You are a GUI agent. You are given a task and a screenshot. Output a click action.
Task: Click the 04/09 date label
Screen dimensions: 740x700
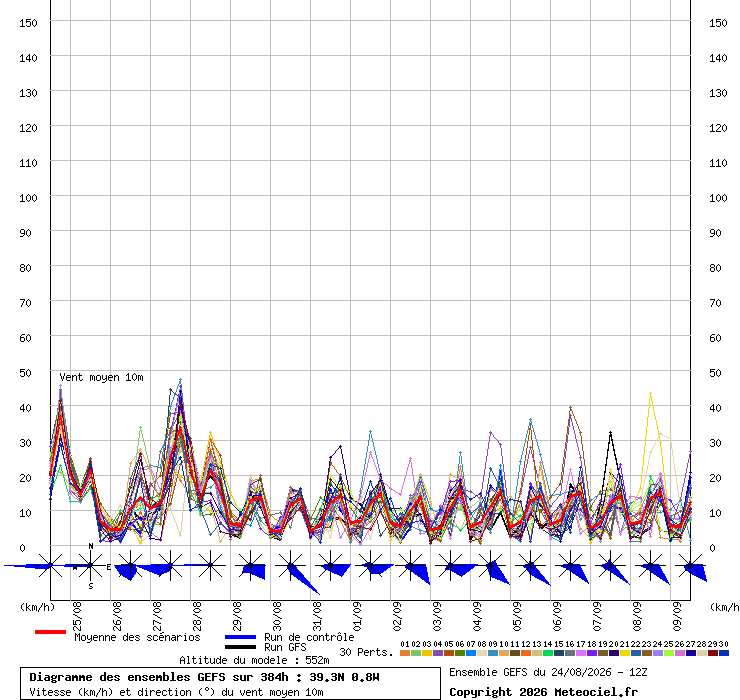click(x=477, y=616)
